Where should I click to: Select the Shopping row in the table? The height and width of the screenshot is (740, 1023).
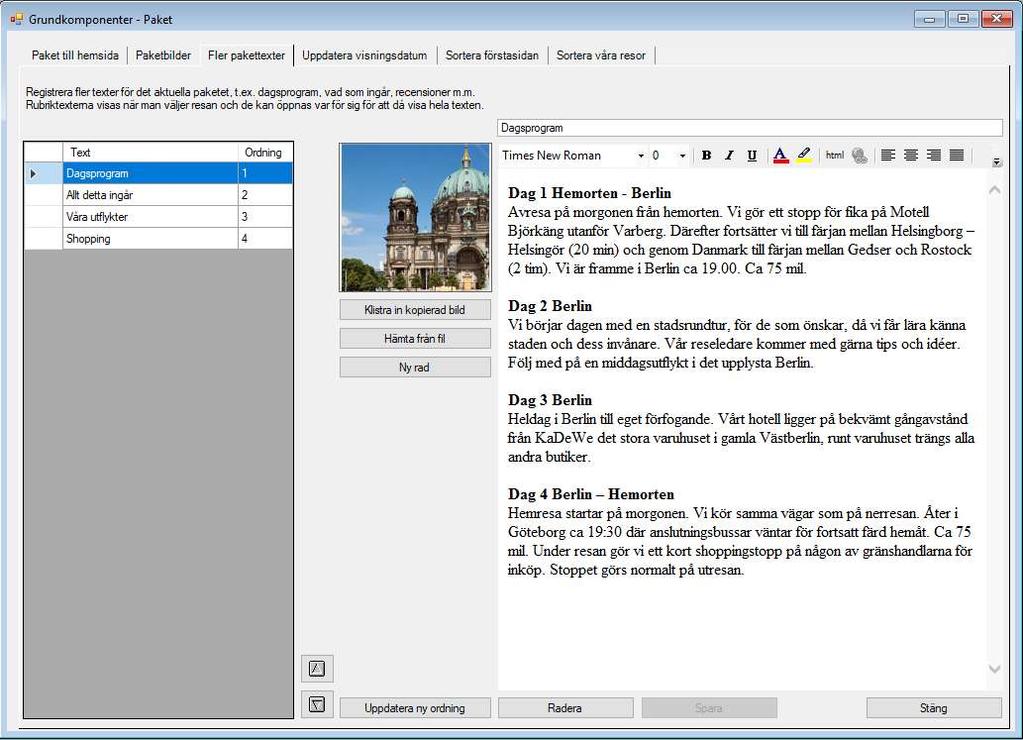pos(159,239)
